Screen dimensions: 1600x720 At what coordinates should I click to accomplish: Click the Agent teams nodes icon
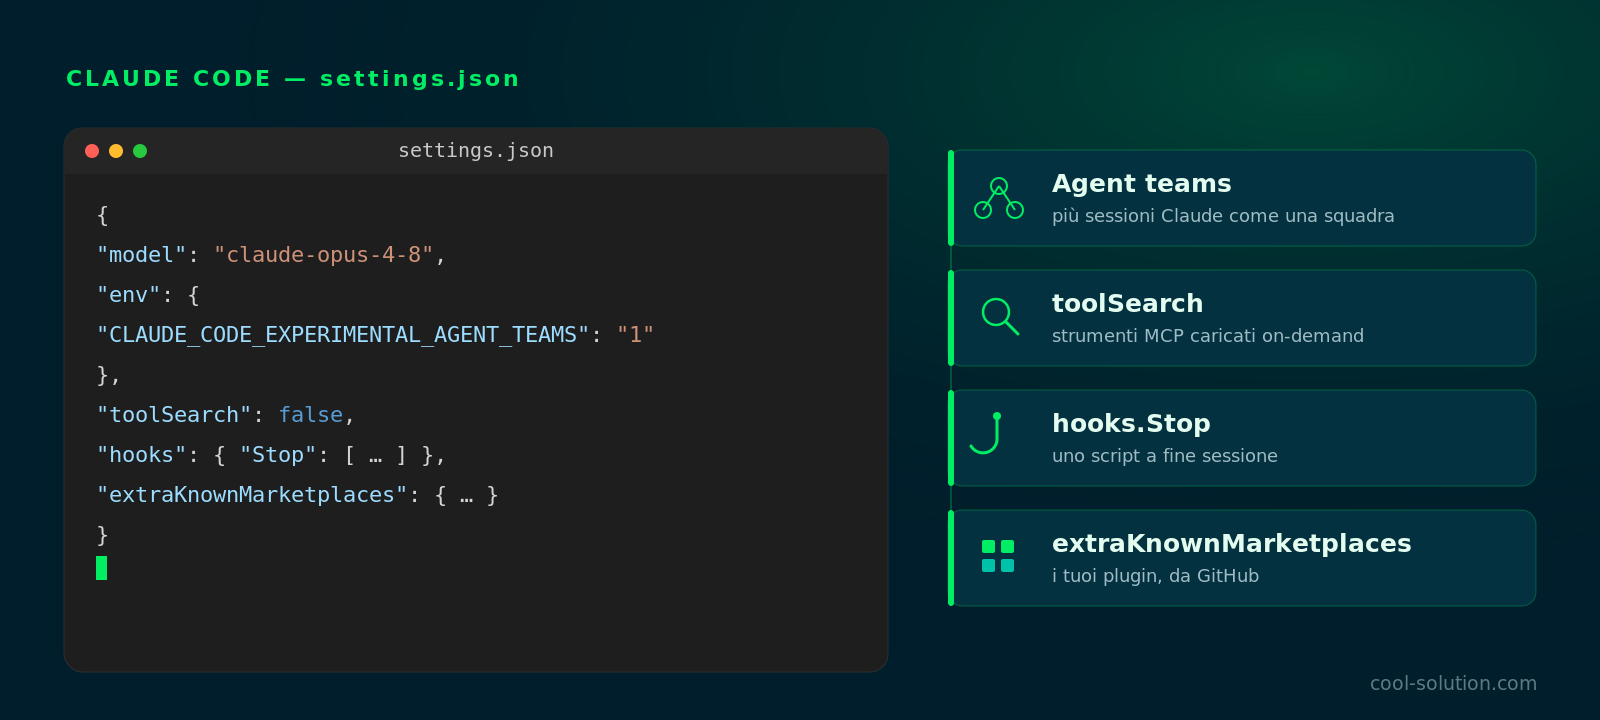pyautogui.click(x=999, y=198)
